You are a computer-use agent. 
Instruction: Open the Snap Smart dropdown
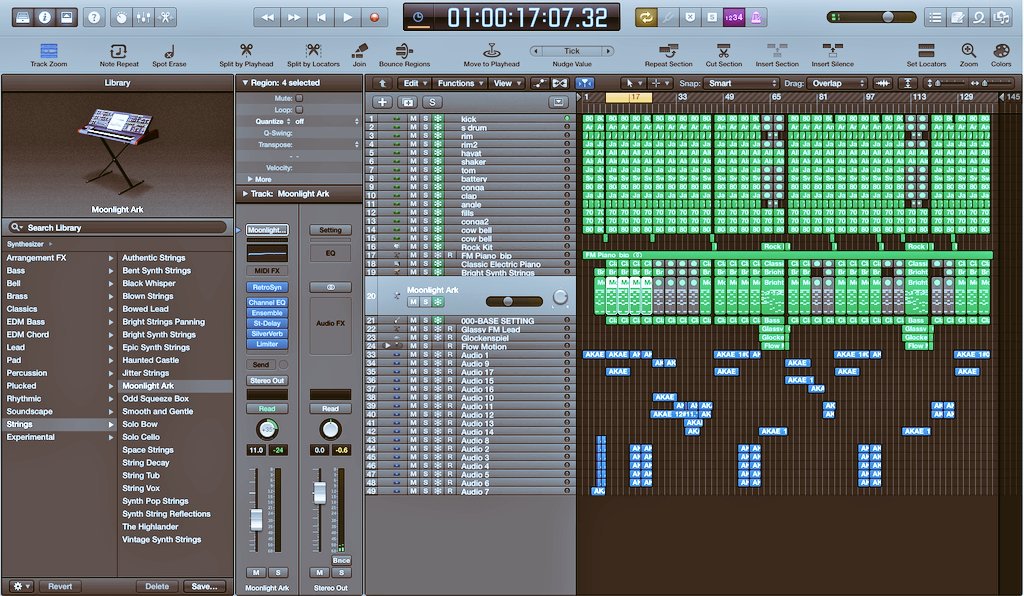[x=742, y=83]
